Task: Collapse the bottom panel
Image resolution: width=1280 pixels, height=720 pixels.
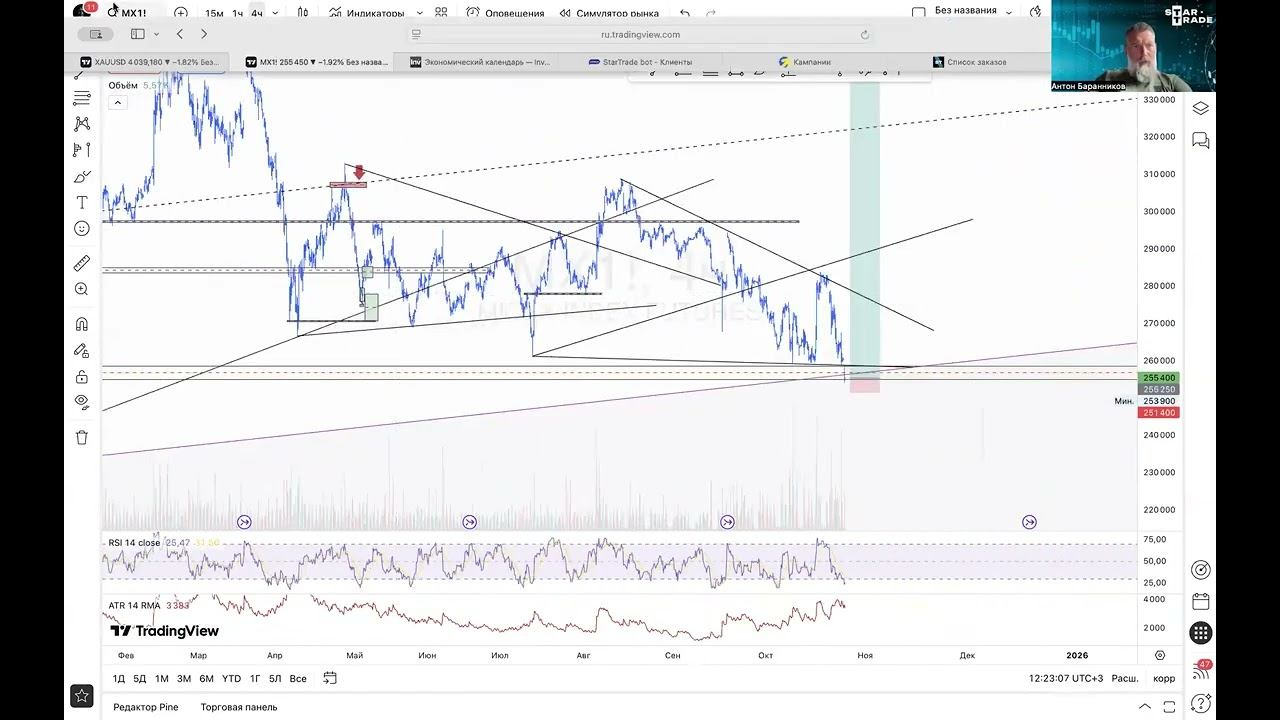Action: point(1144,707)
